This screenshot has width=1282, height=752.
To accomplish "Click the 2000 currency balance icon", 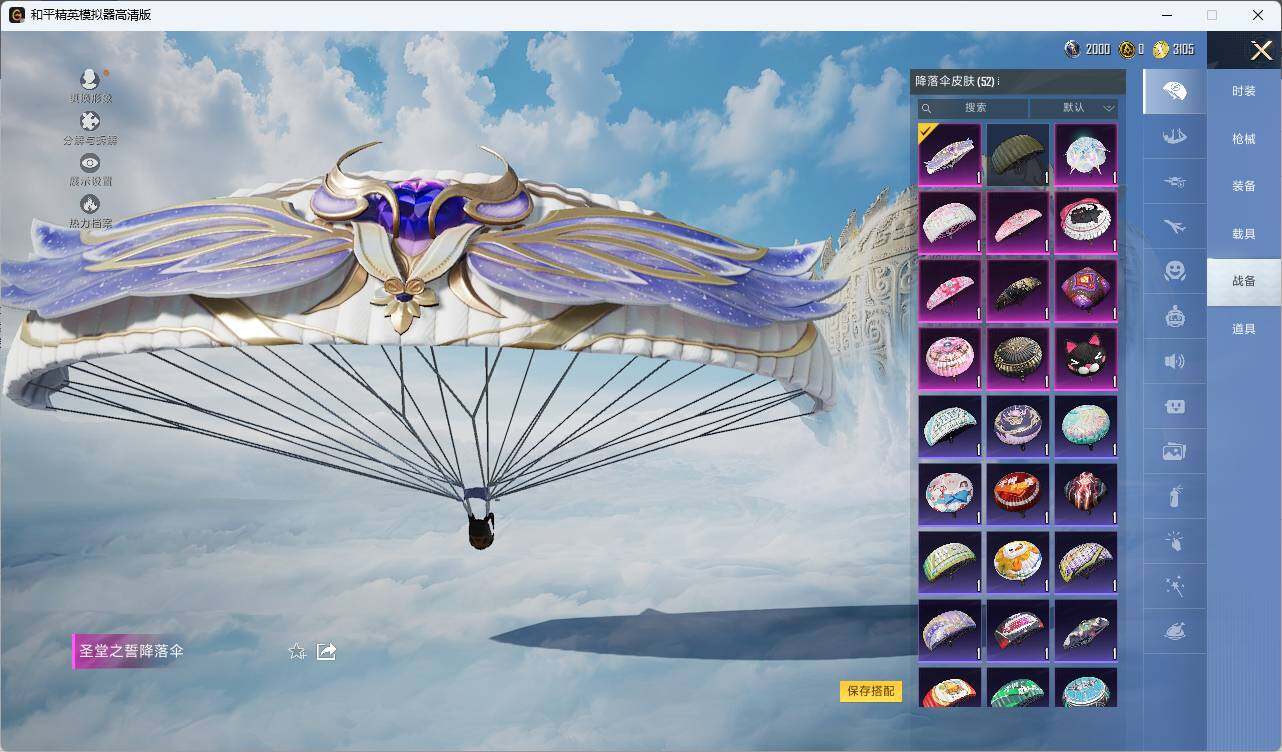I will (1072, 49).
